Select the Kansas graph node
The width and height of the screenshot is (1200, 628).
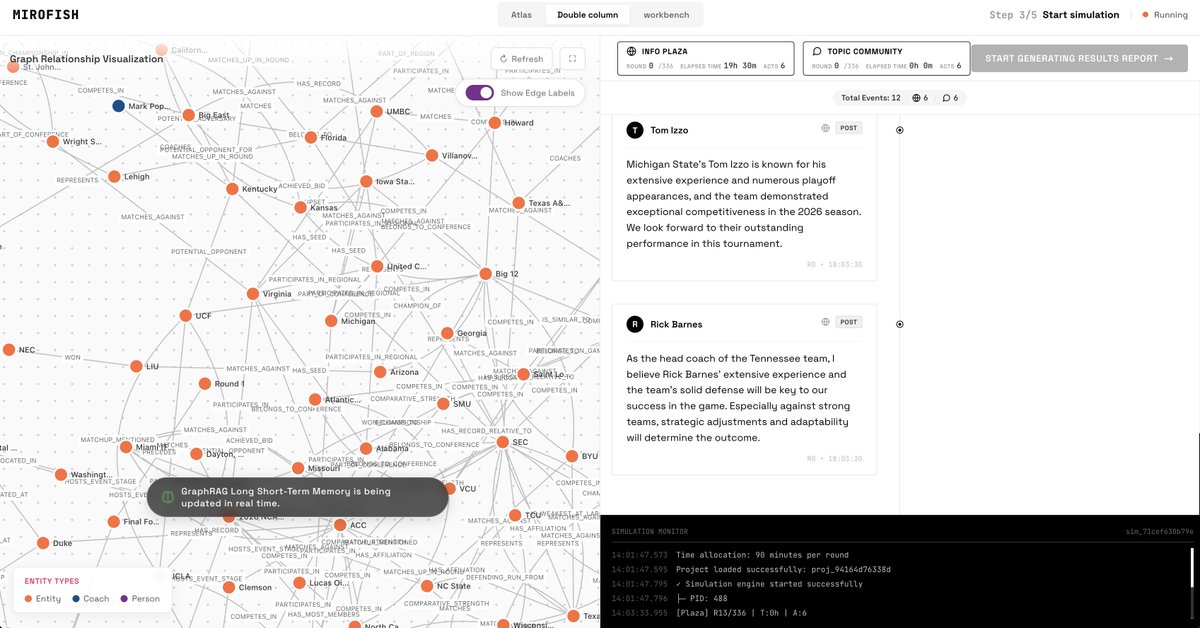tap(300, 208)
